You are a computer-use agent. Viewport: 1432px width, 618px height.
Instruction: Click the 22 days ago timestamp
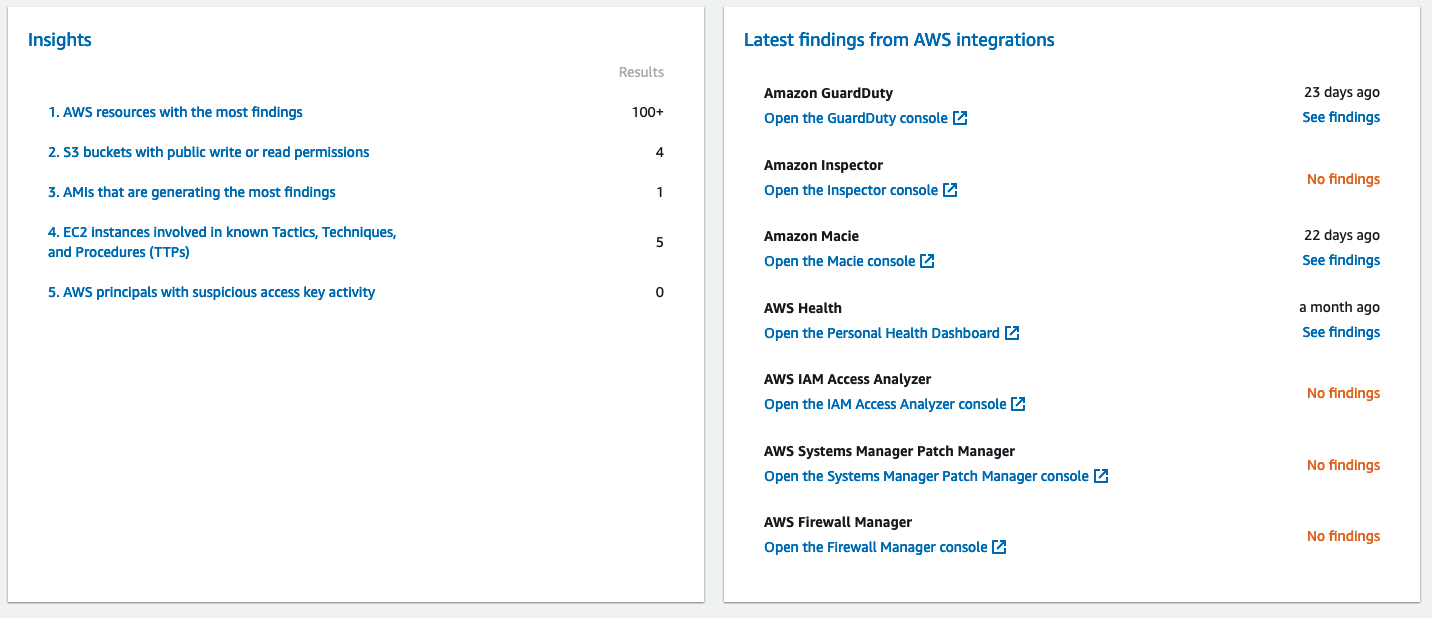coord(1342,235)
